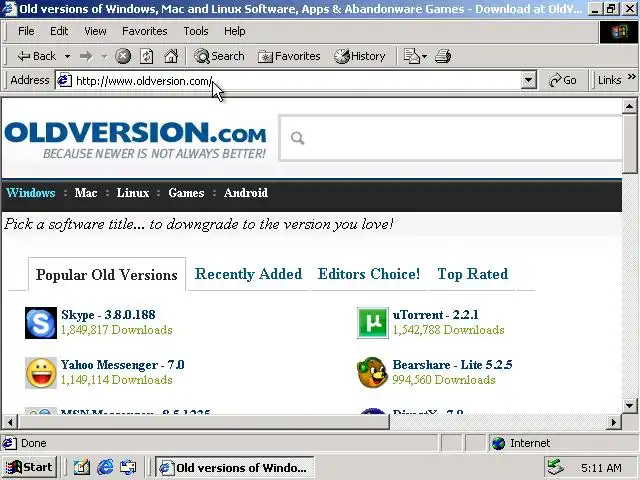Stop loading with the Stop icon
The image size is (640, 480).
[122, 56]
